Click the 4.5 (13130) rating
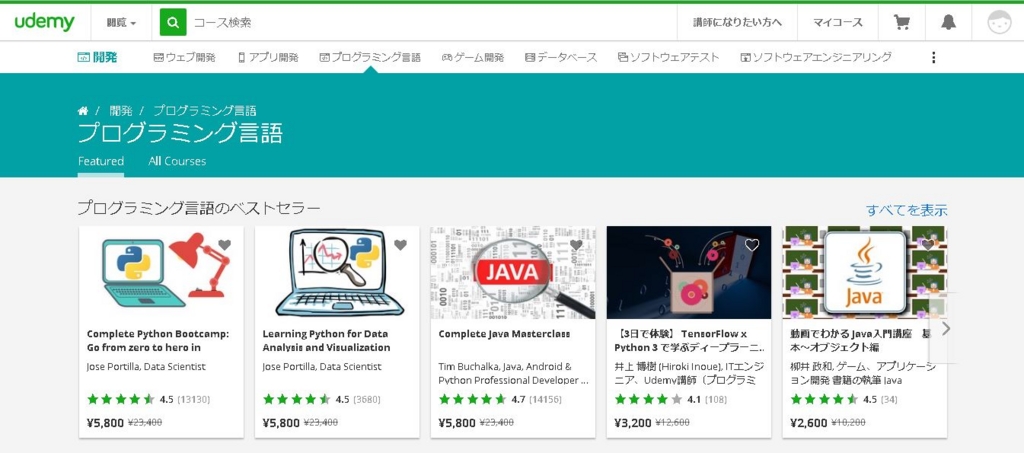1024x453 pixels. (148, 399)
